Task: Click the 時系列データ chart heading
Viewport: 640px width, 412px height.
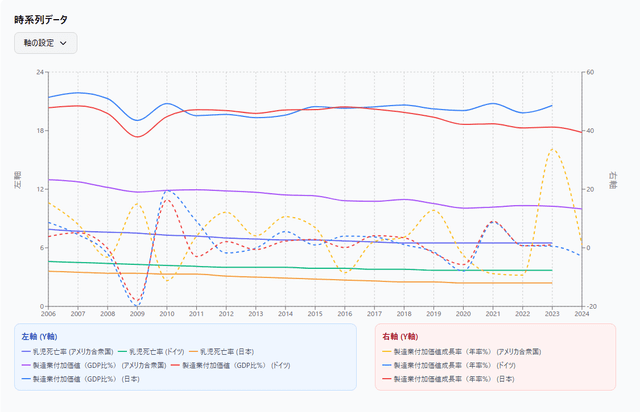Action: click(x=42, y=18)
